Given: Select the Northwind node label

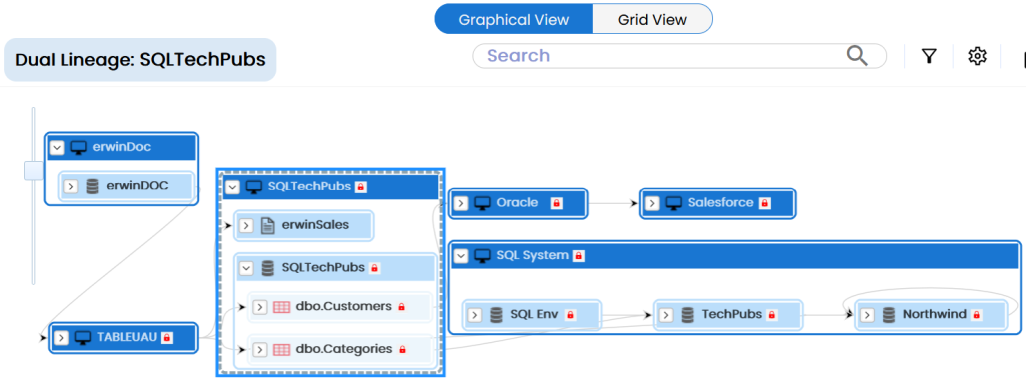Looking at the screenshot, I should [x=934, y=315].
